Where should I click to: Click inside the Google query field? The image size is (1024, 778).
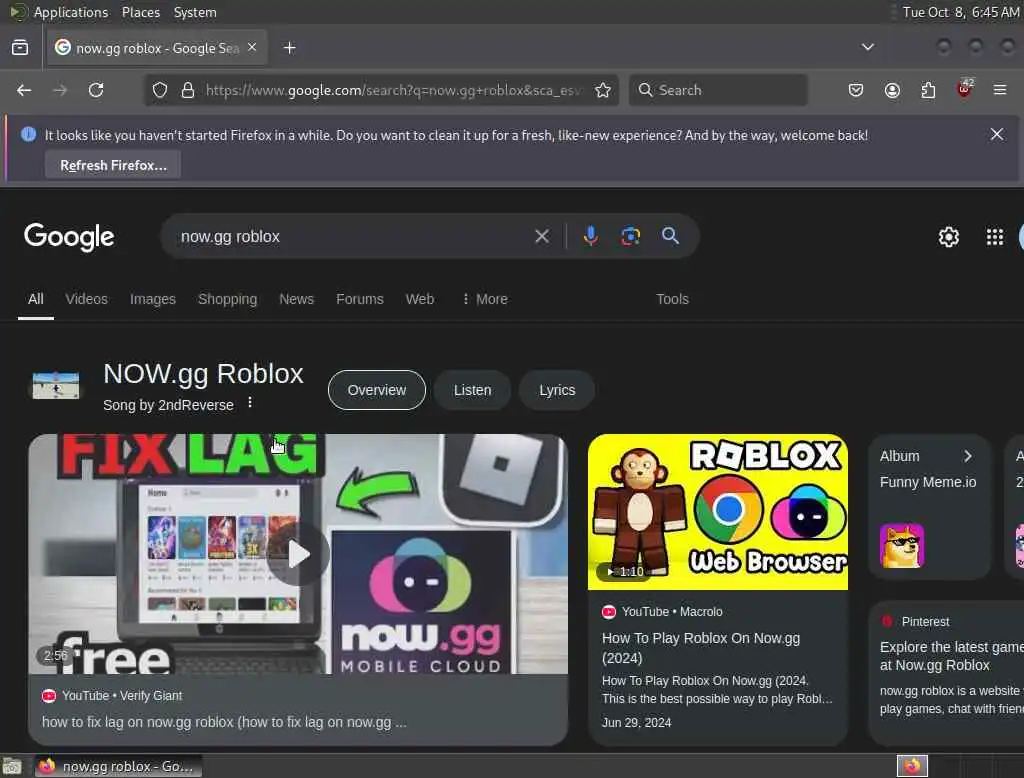[353, 236]
